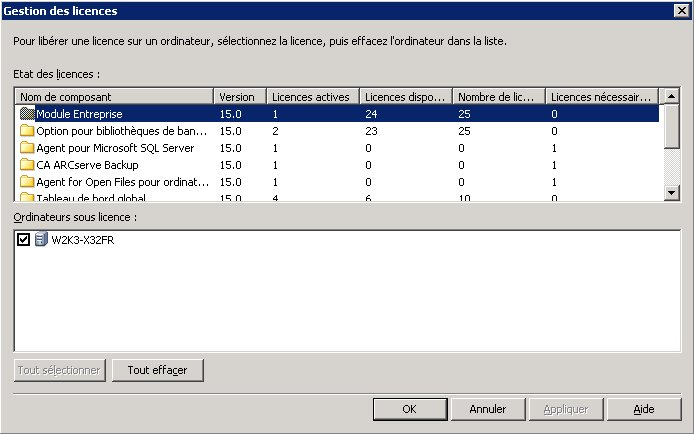Sort by Nom de composant column header
The width and height of the screenshot is (694, 434).
coord(114,96)
